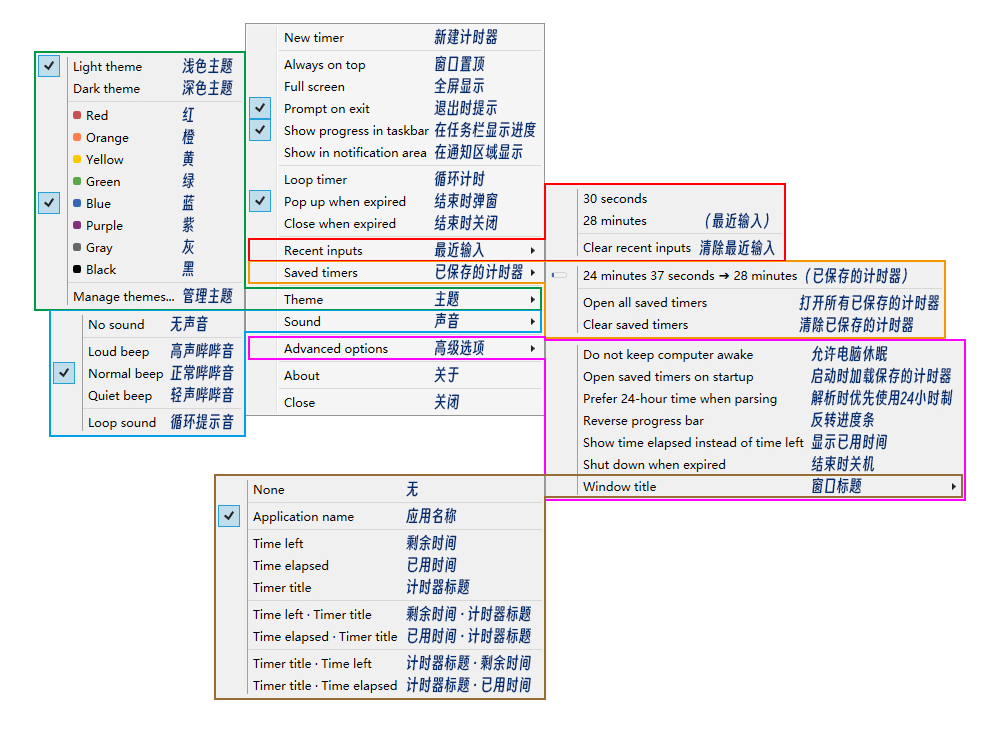Image resolution: width=1000 pixels, height=730 pixels.
Task: Enable Full screen mode
Action: click(x=314, y=87)
